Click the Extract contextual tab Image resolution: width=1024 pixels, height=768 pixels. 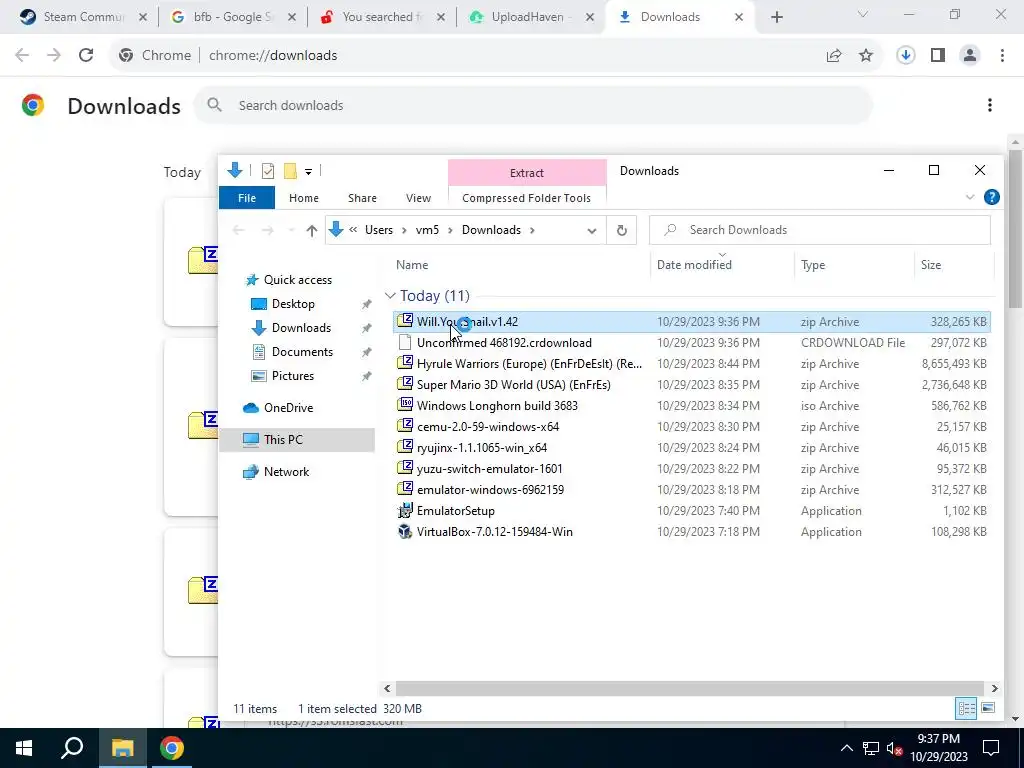click(526, 173)
